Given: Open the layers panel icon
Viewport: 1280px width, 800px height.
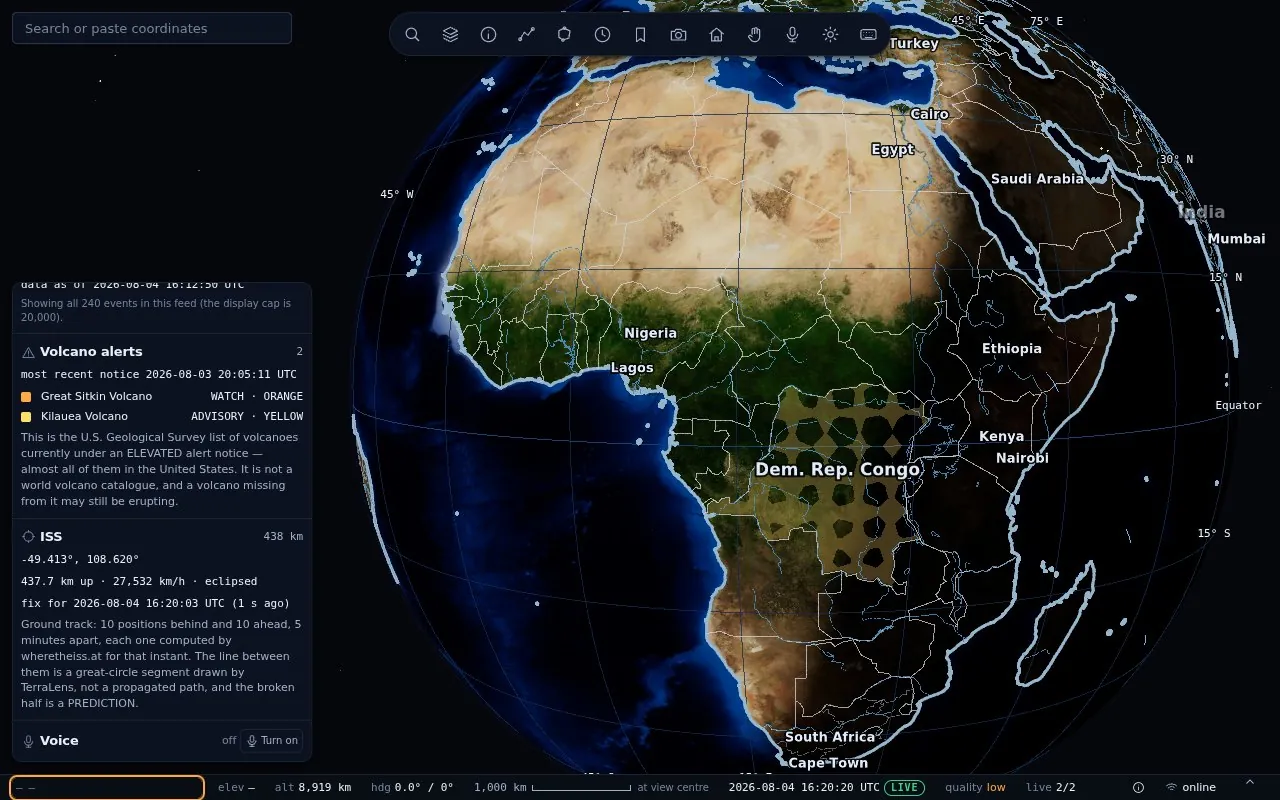Looking at the screenshot, I should tap(450, 34).
